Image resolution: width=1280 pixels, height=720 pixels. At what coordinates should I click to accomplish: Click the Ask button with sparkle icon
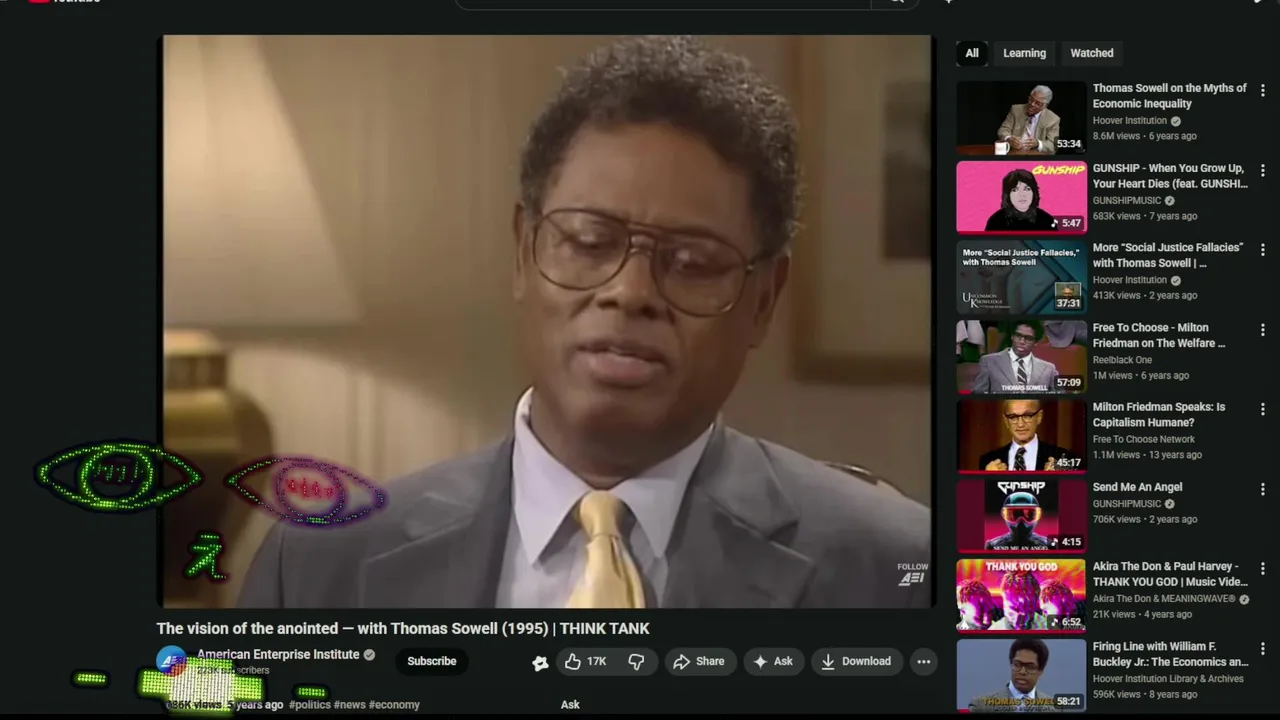[x=773, y=661]
